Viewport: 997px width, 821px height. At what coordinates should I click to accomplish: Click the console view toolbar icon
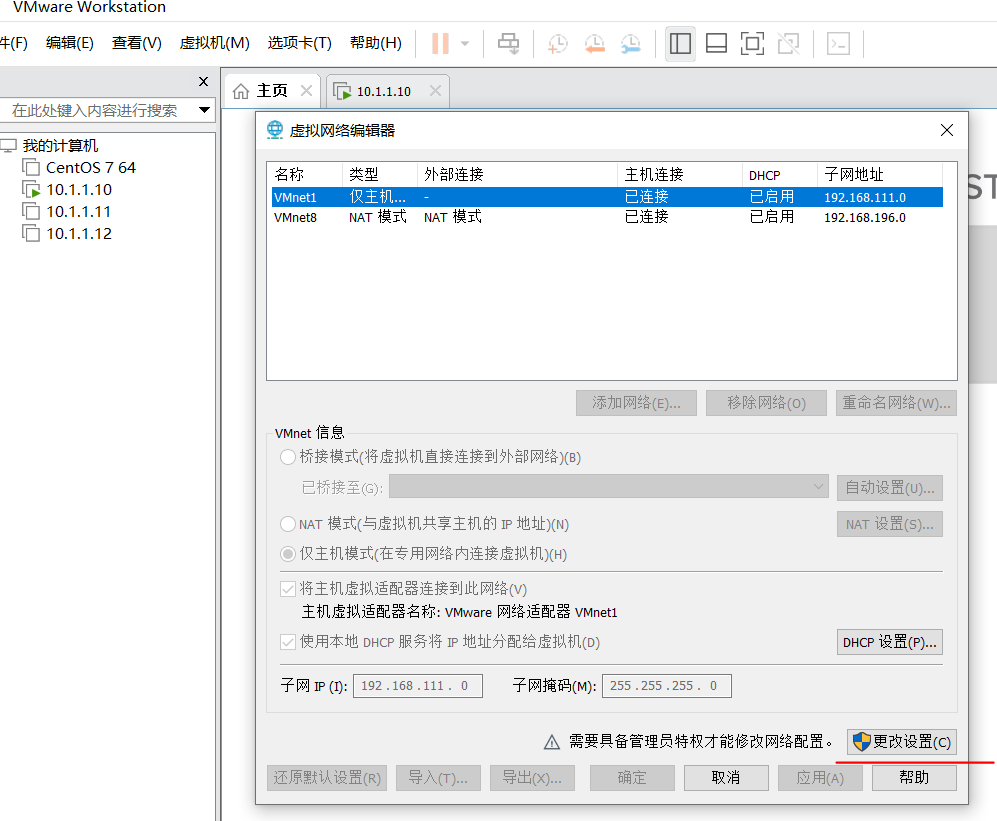point(838,44)
